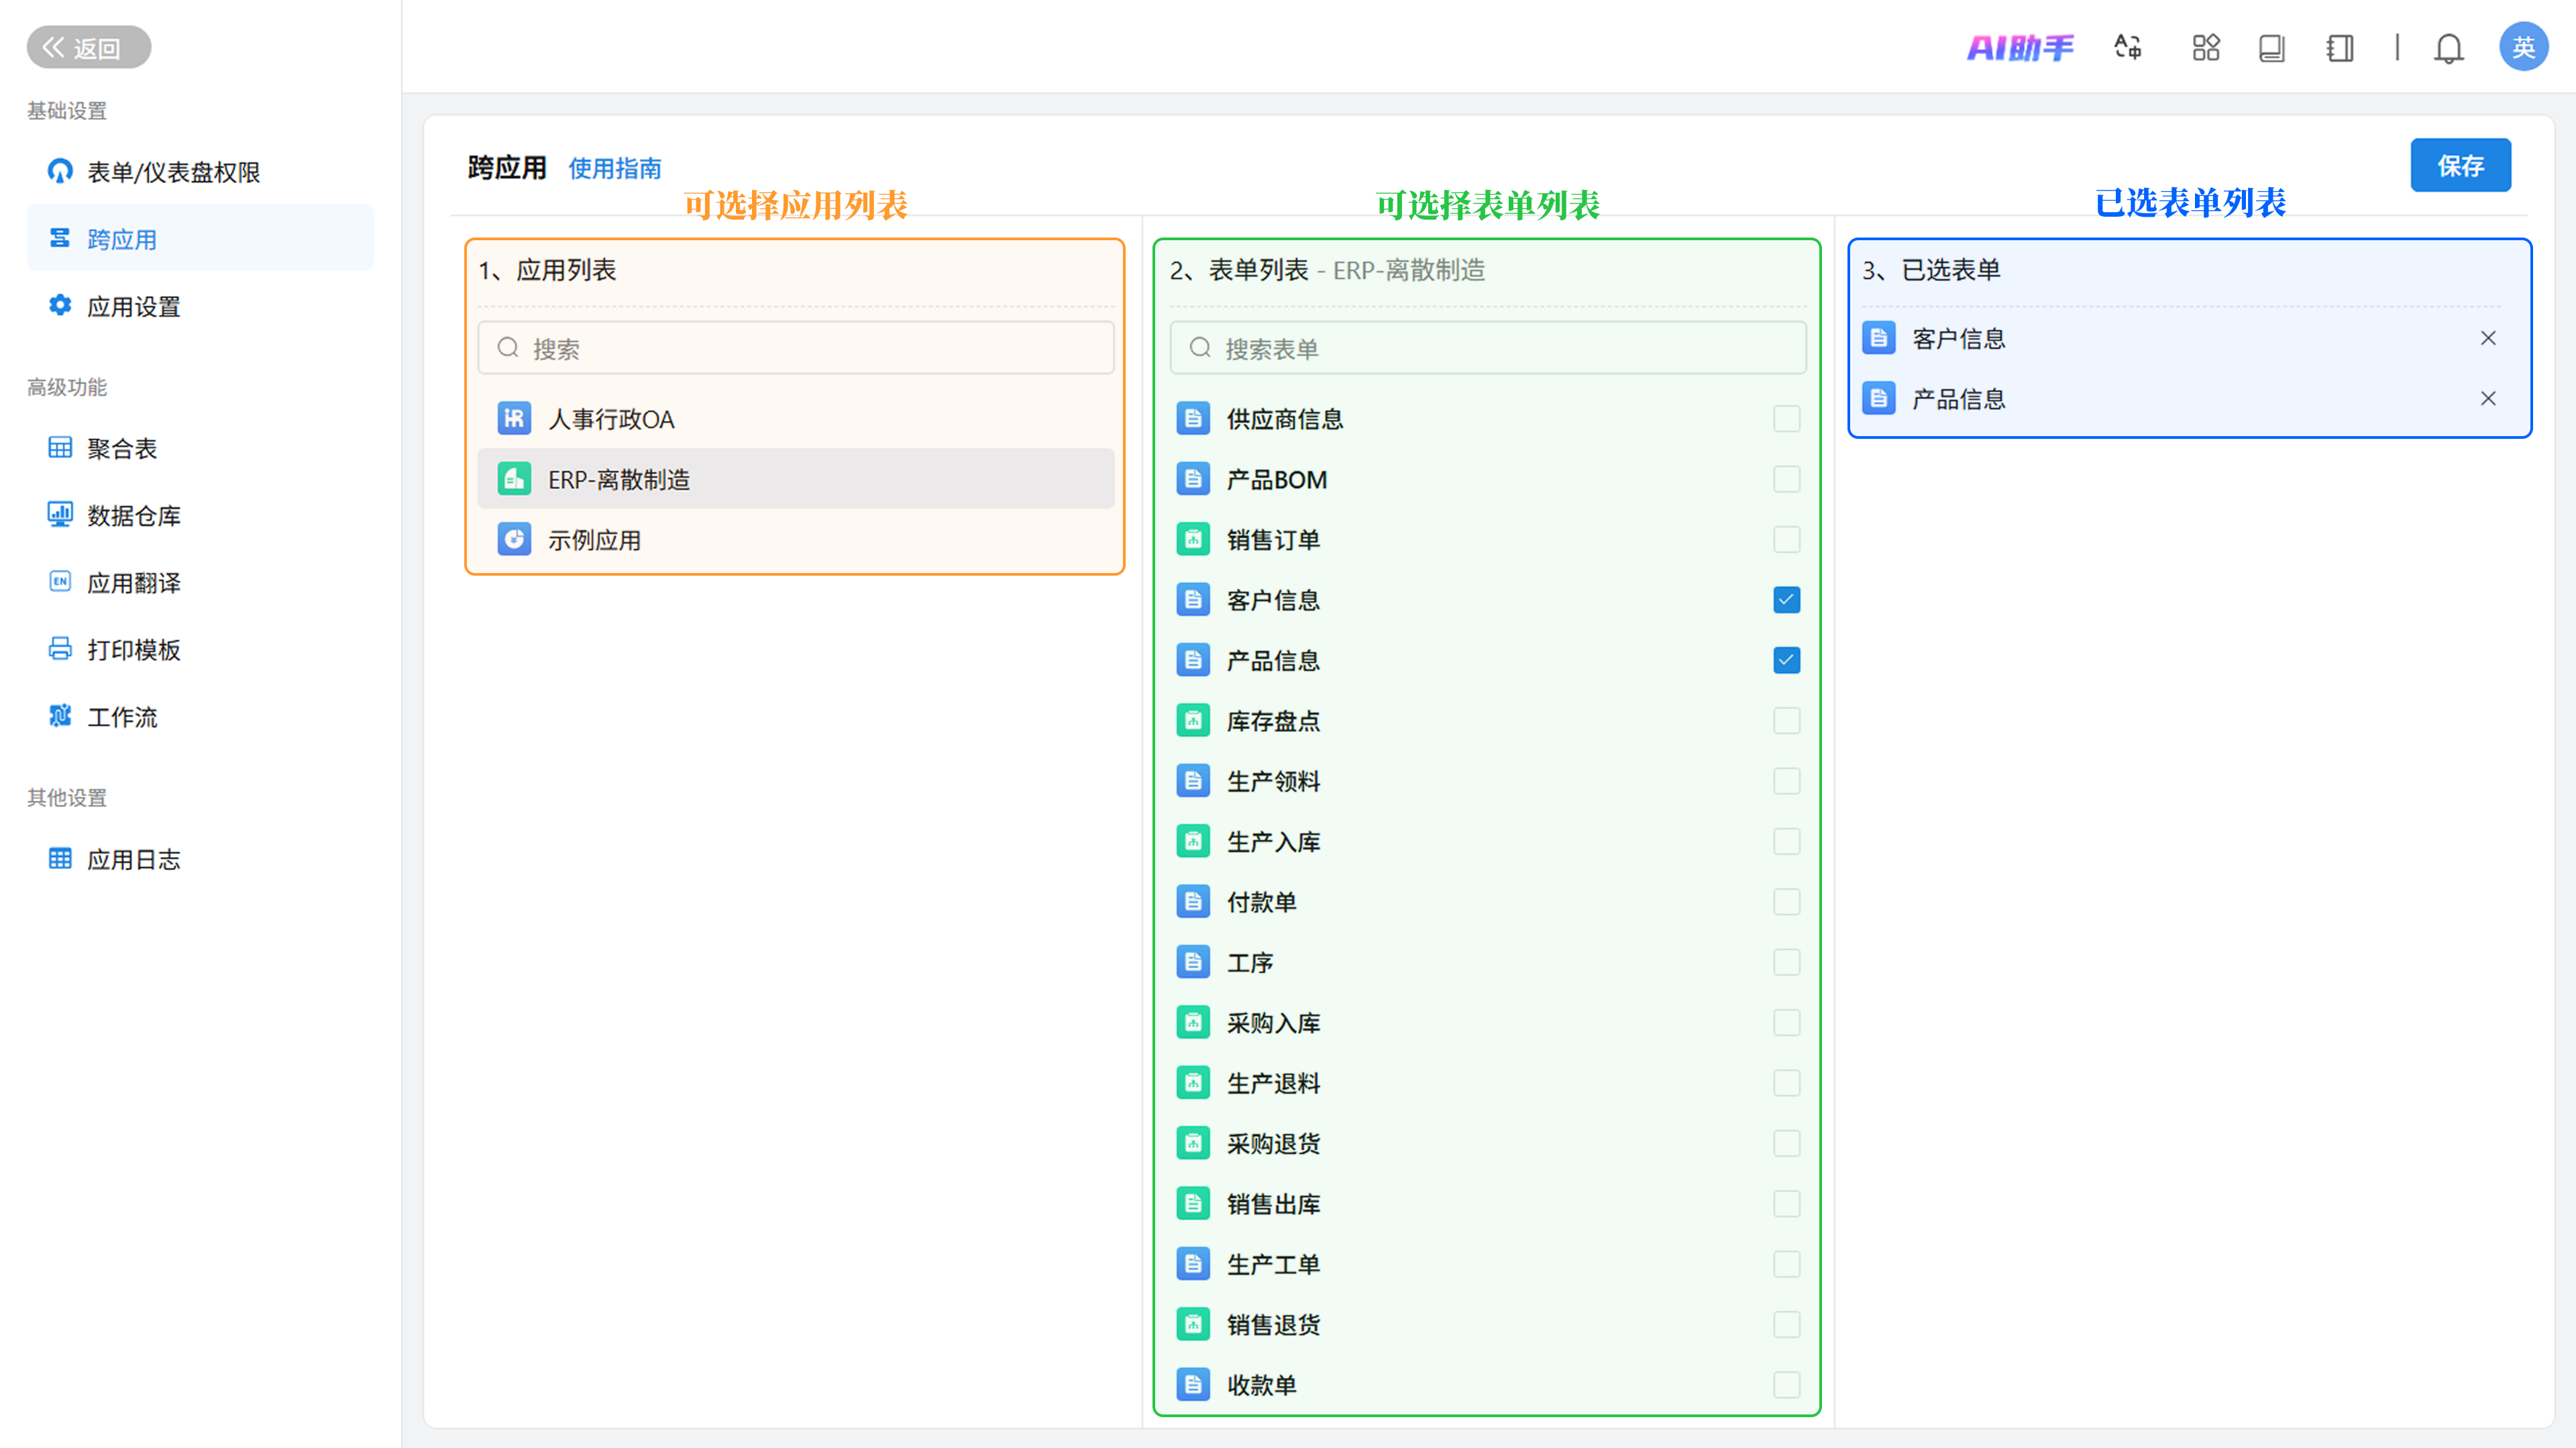Open 聚合表 in sidebar
2576x1448 pixels.
point(122,448)
